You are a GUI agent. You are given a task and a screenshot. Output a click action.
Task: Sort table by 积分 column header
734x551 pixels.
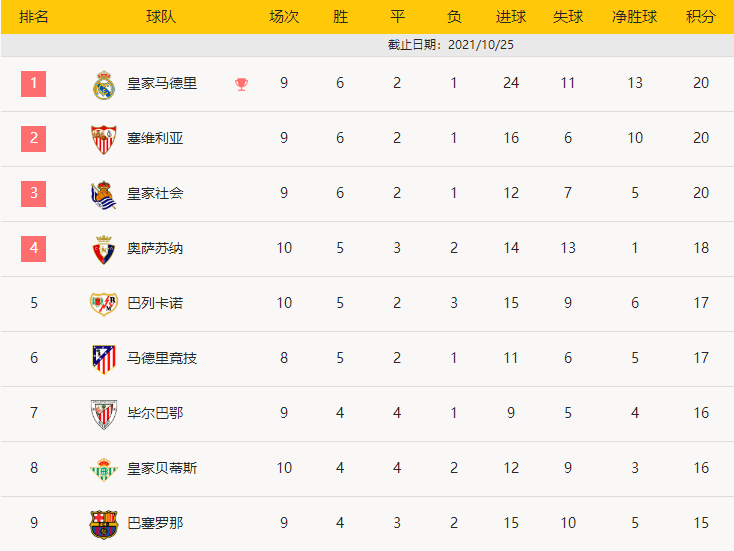click(x=701, y=17)
